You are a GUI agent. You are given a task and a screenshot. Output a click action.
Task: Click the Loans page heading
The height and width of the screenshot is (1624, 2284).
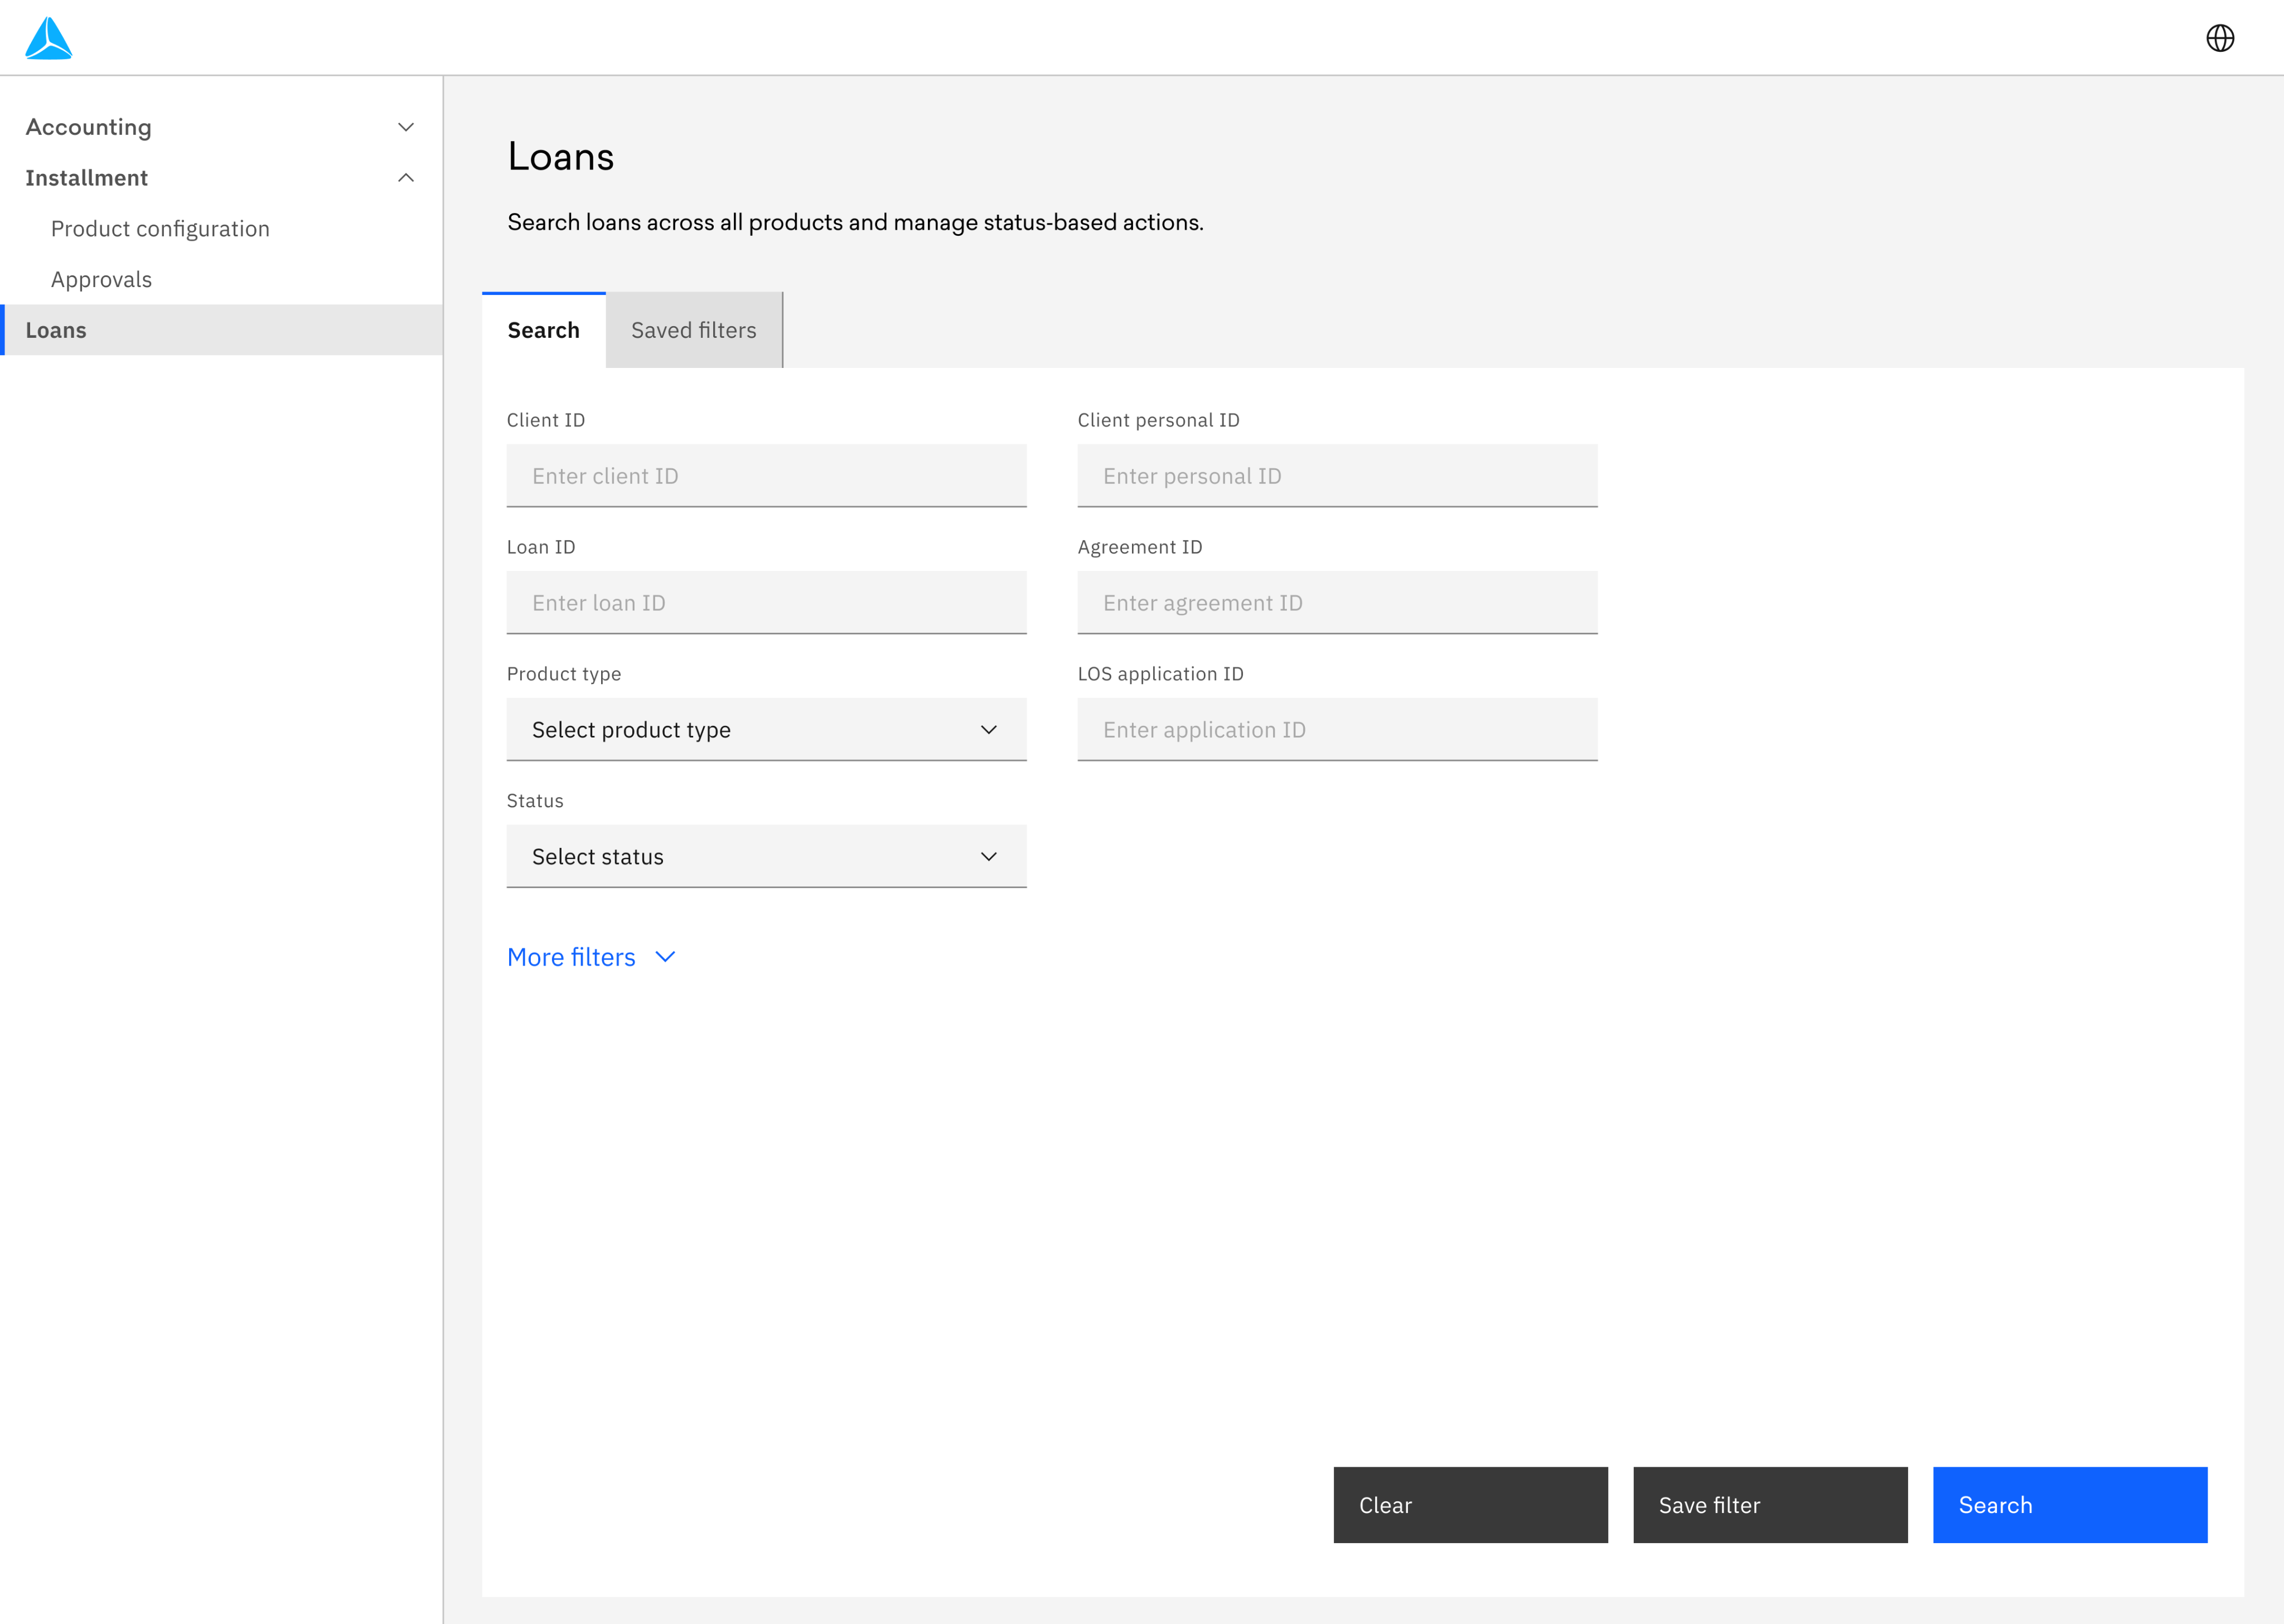click(560, 157)
